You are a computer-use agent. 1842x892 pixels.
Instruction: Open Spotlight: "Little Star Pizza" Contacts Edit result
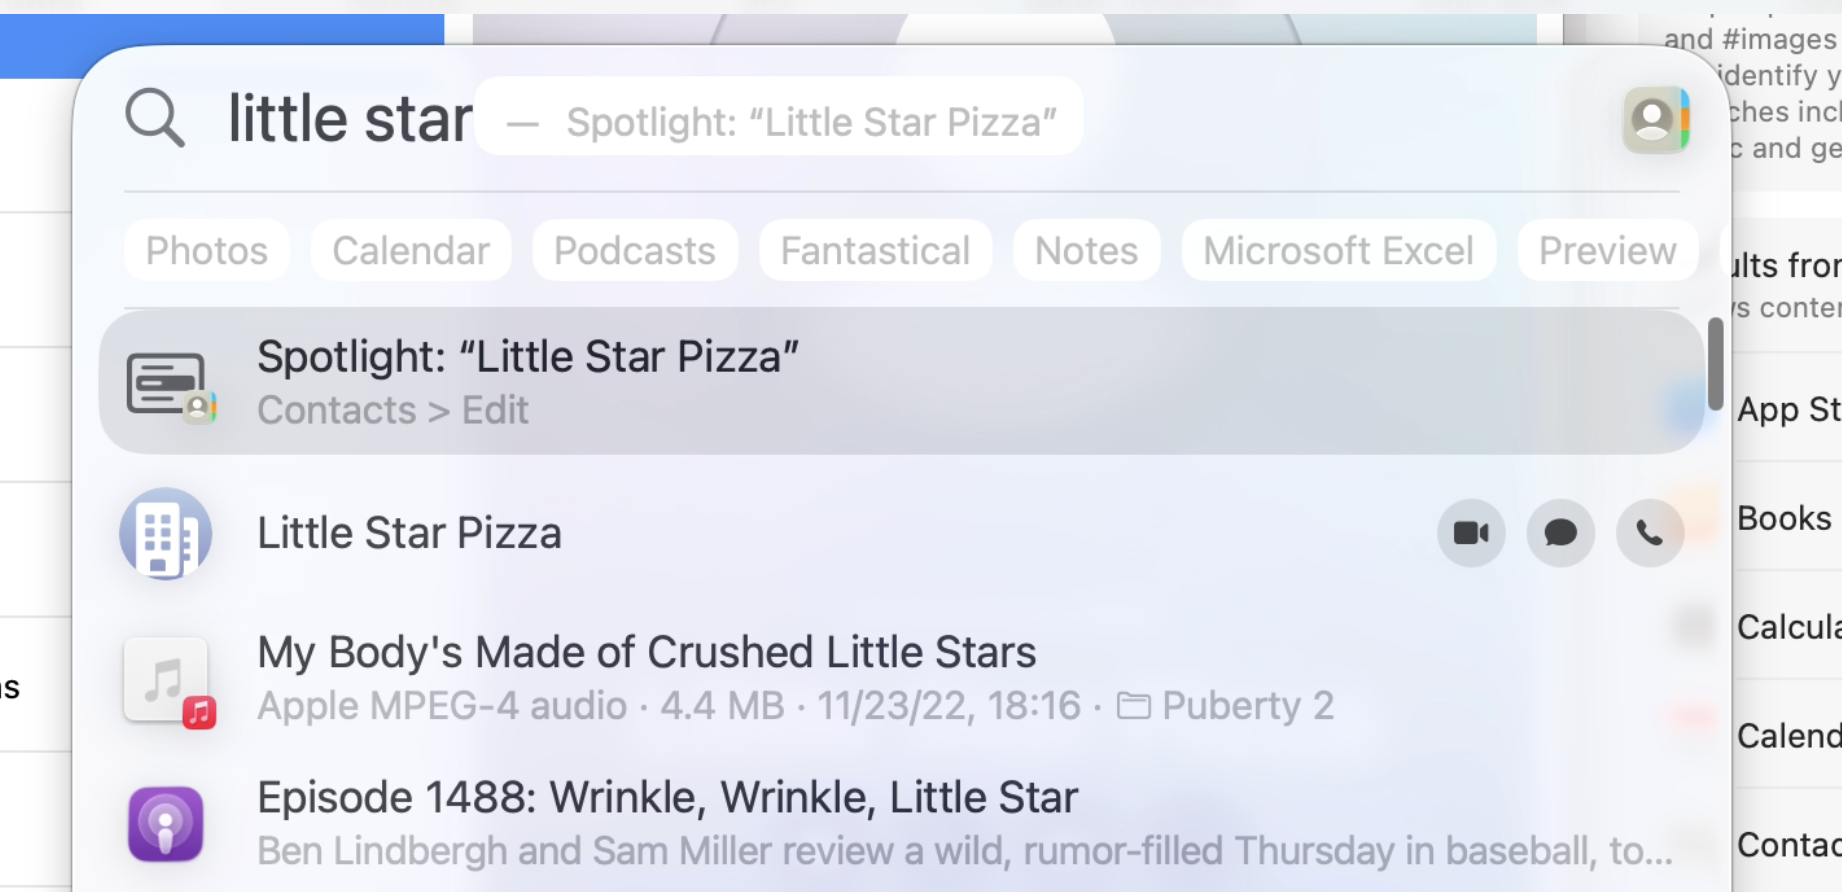(x=901, y=382)
